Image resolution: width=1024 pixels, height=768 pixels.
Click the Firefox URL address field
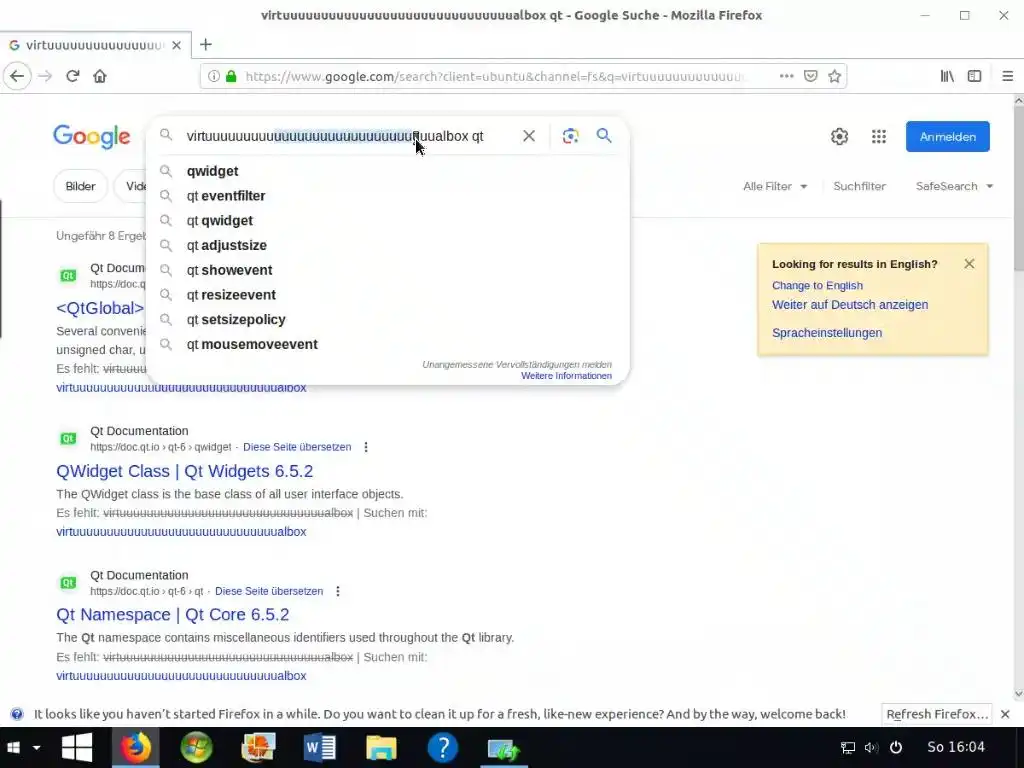click(x=496, y=76)
